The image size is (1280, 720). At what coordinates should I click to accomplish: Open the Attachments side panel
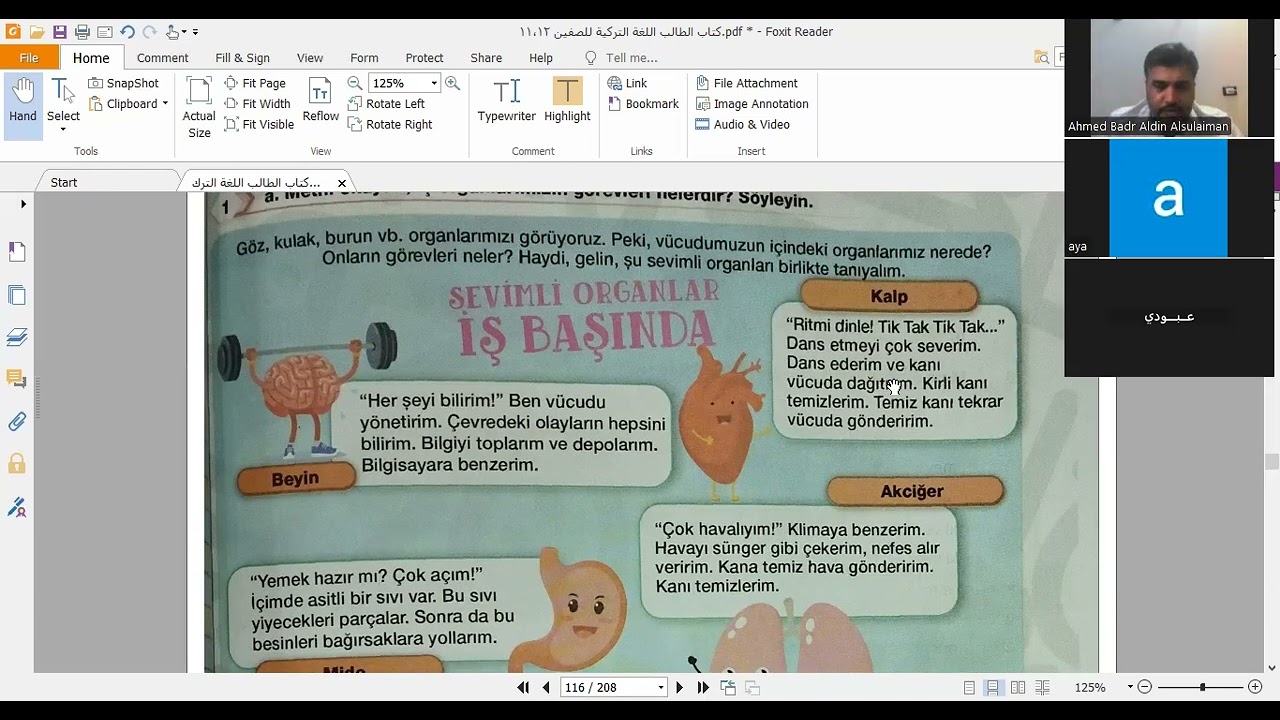[x=17, y=421]
